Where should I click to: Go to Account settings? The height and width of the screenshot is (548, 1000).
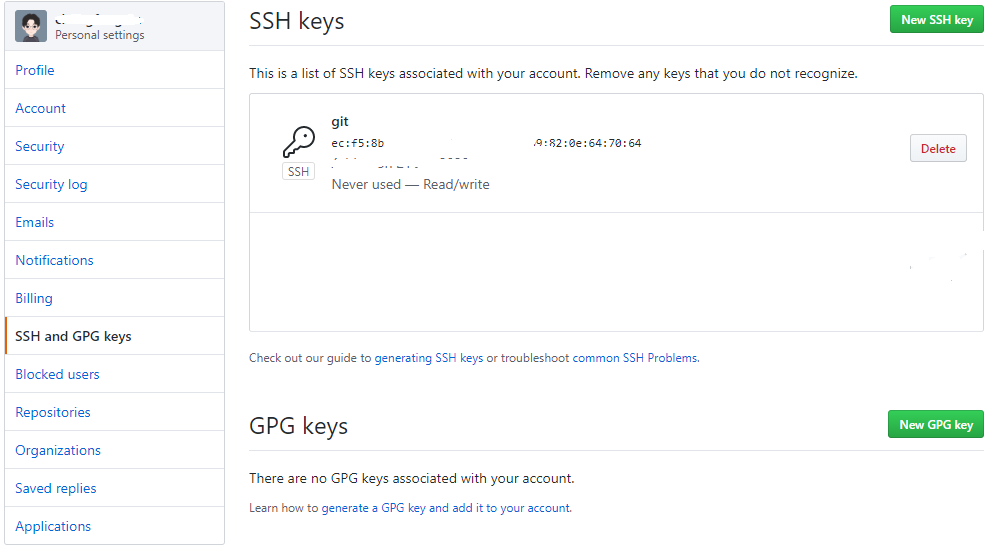(41, 108)
